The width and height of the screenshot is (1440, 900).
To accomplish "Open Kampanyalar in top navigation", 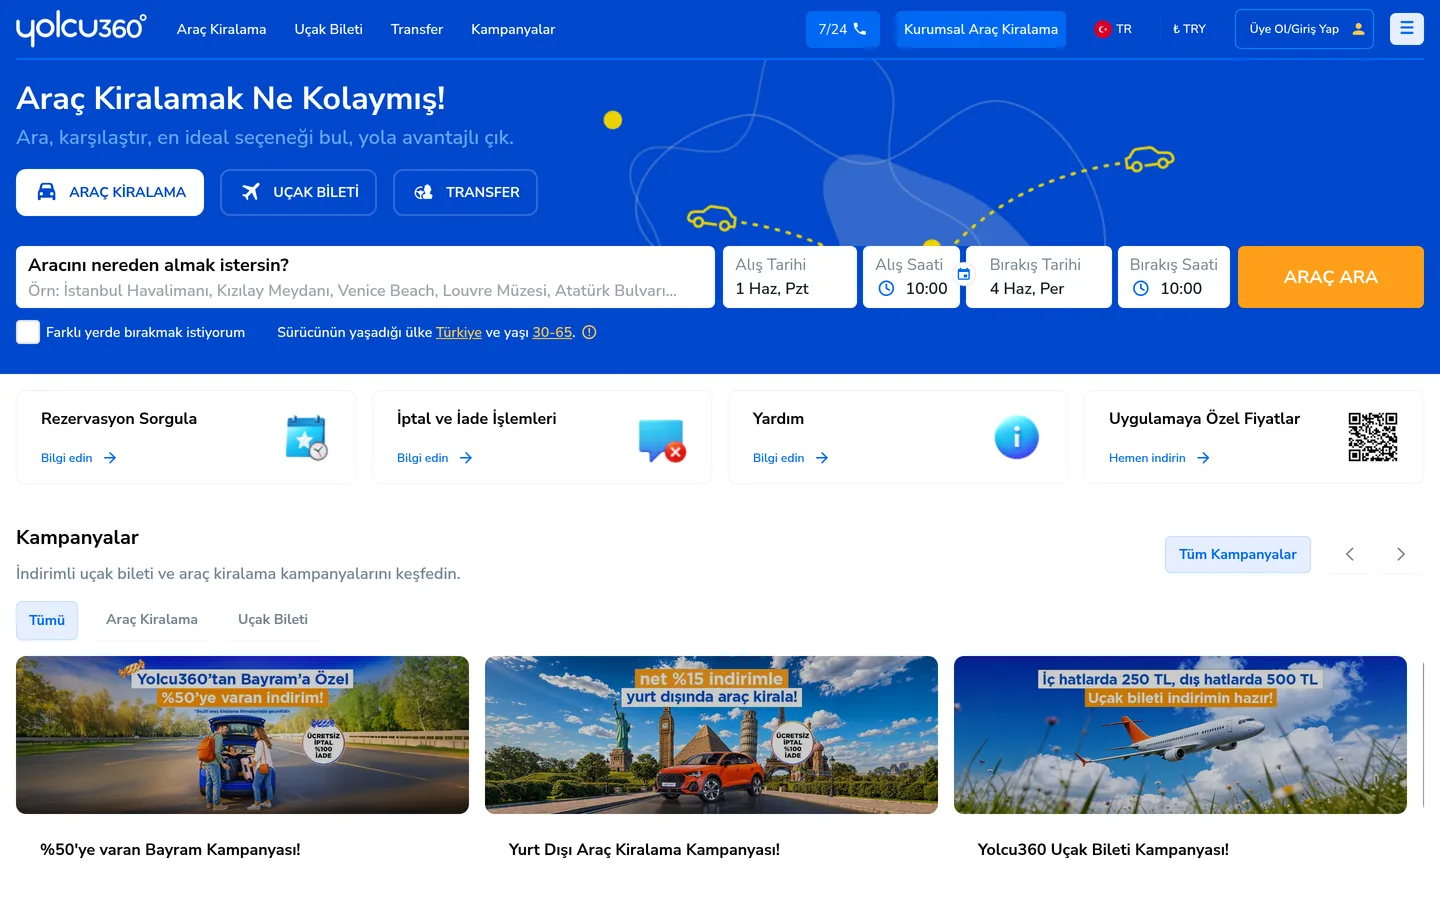I will coord(513,29).
